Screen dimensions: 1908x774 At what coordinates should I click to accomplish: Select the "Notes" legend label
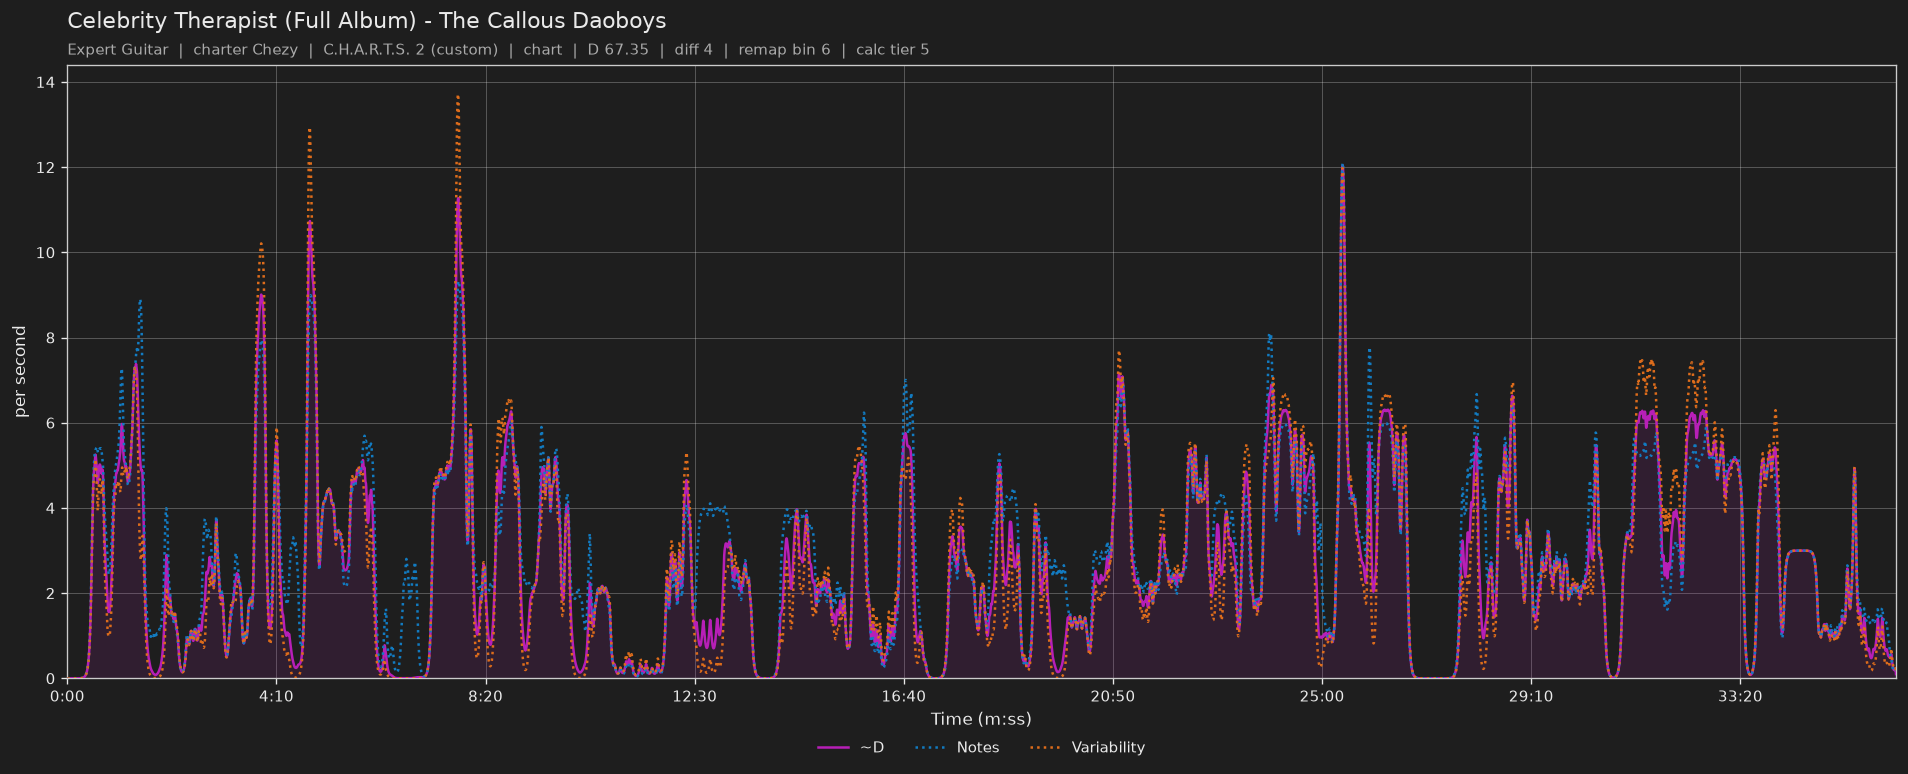coord(978,748)
